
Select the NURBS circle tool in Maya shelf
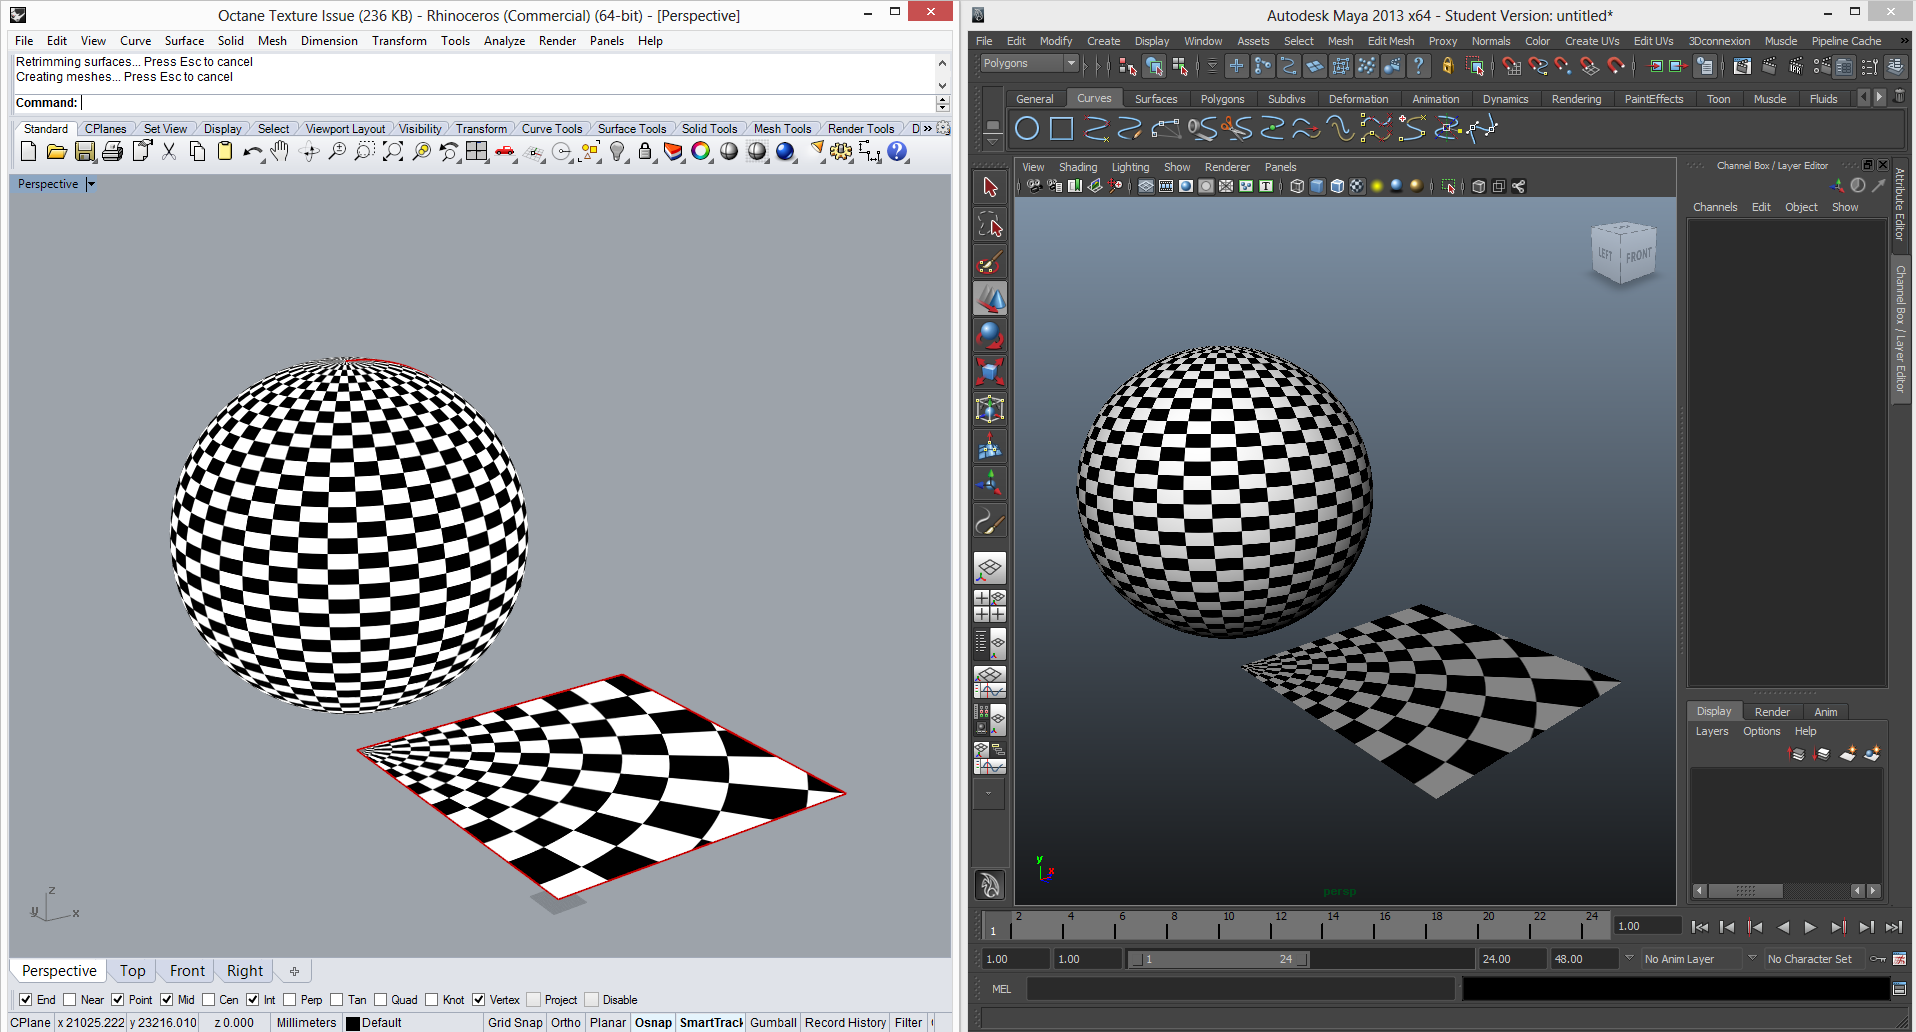coord(1026,129)
